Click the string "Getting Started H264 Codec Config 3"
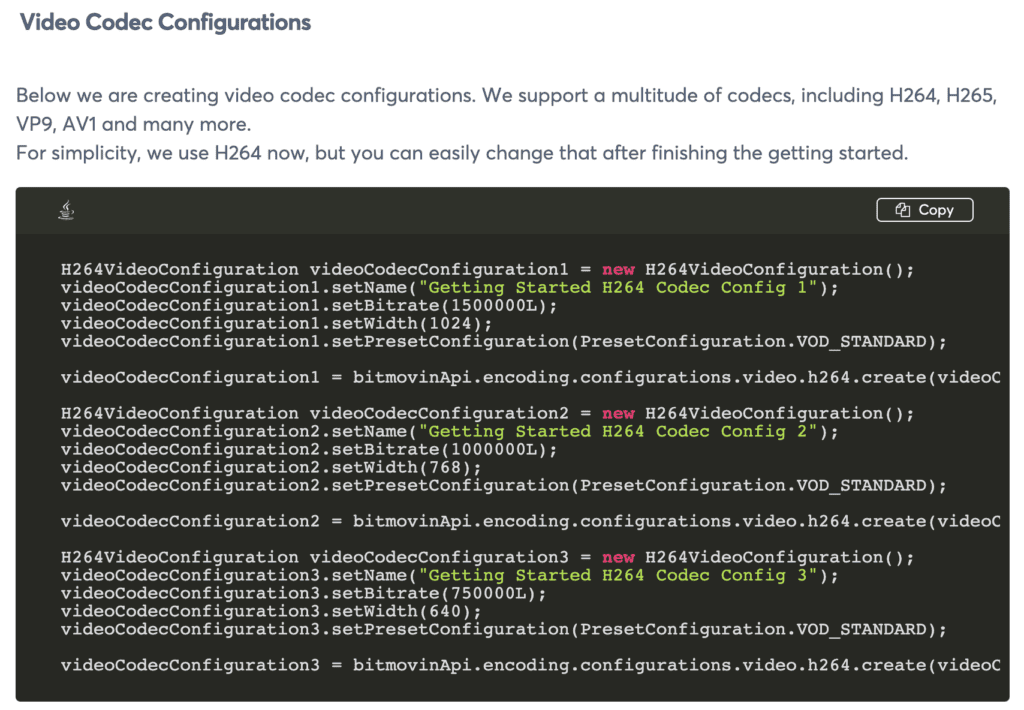This screenshot has width=1024, height=710. (x=618, y=575)
